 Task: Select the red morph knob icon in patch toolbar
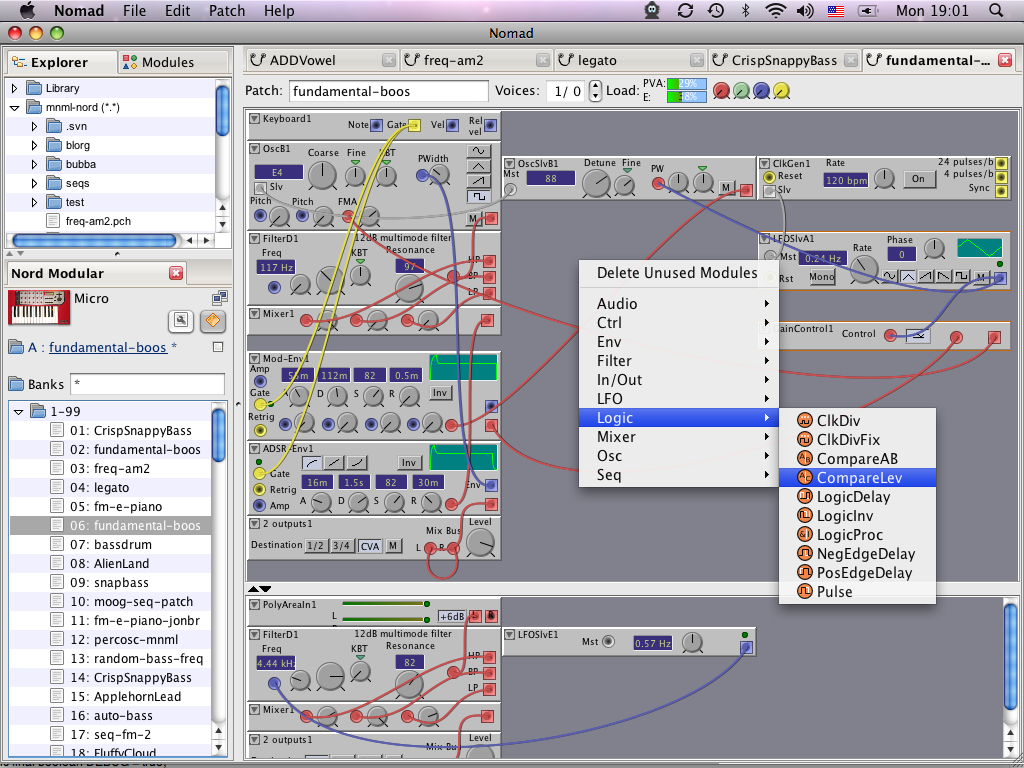721,90
